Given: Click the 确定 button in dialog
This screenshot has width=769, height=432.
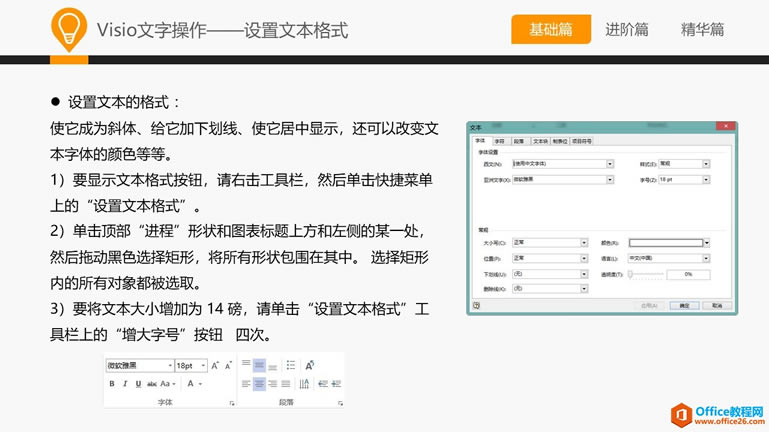Looking at the screenshot, I should 684,305.
